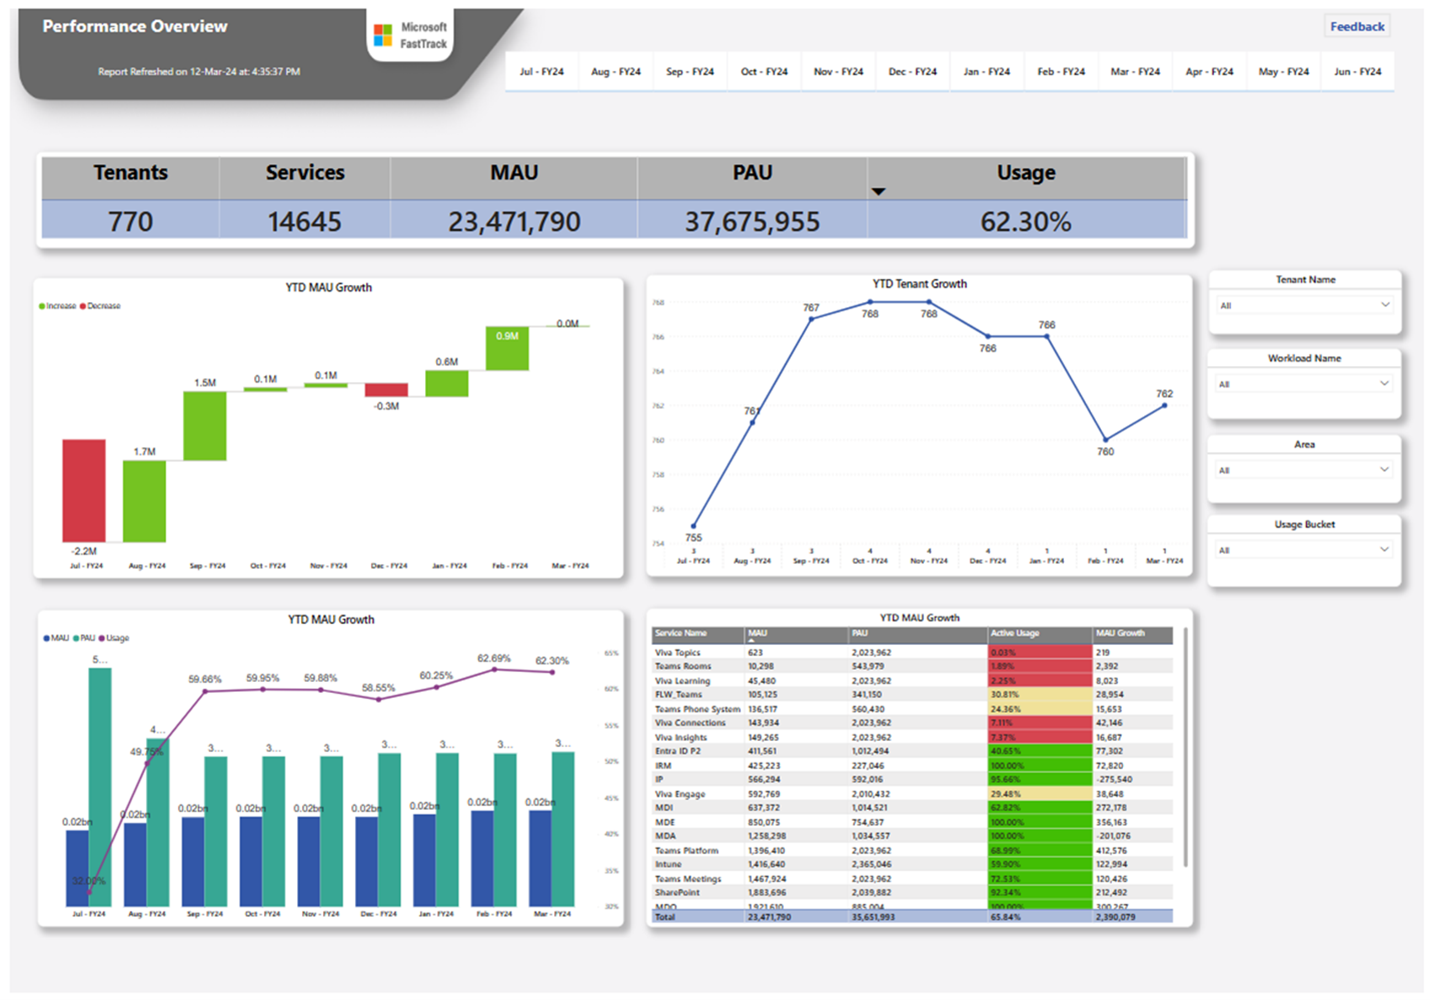This screenshot has height=1000, width=1430.
Task: Click the table's vertical scrollbar
Action: coord(1185,746)
